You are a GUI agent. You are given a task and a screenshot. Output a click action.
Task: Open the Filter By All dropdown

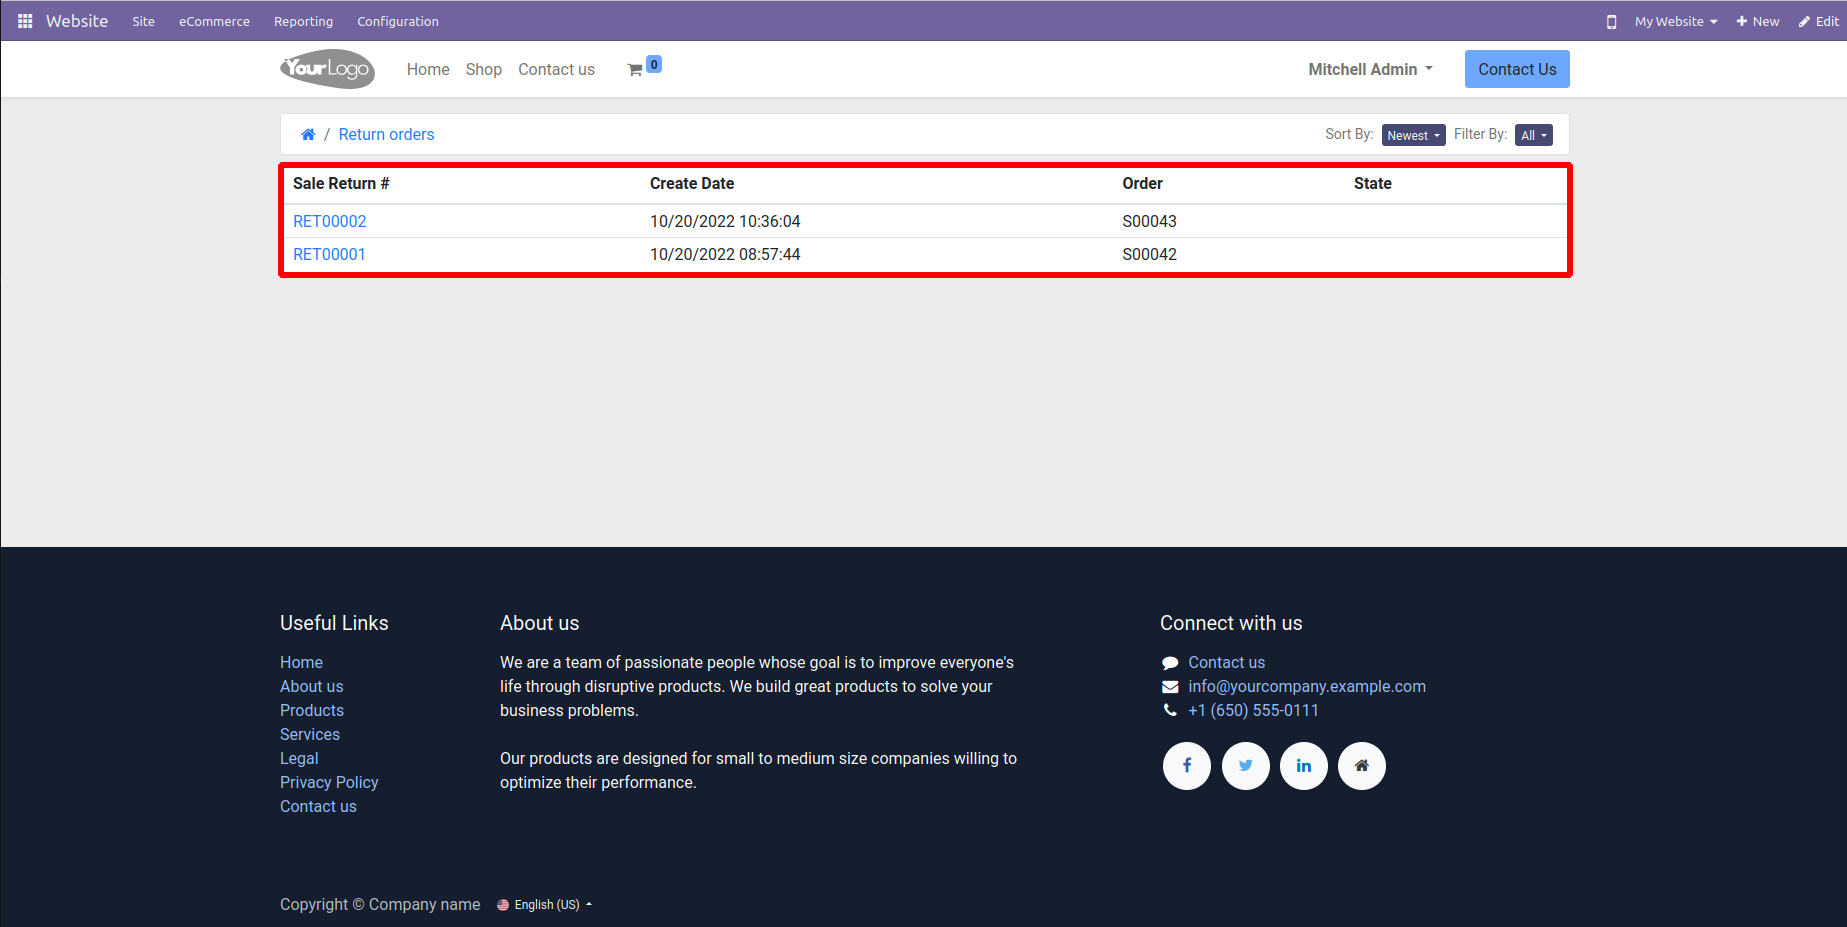[x=1534, y=135]
